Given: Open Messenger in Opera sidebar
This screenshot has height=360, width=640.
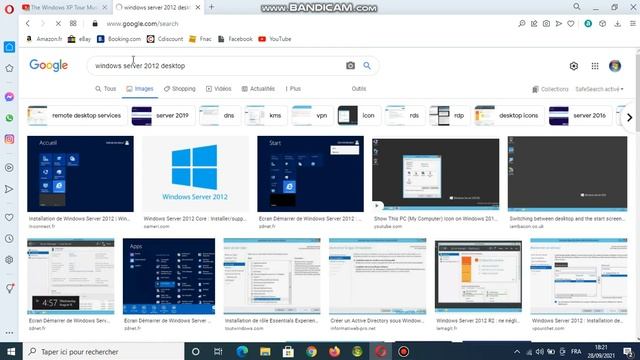Looking at the screenshot, I should click(9, 97).
